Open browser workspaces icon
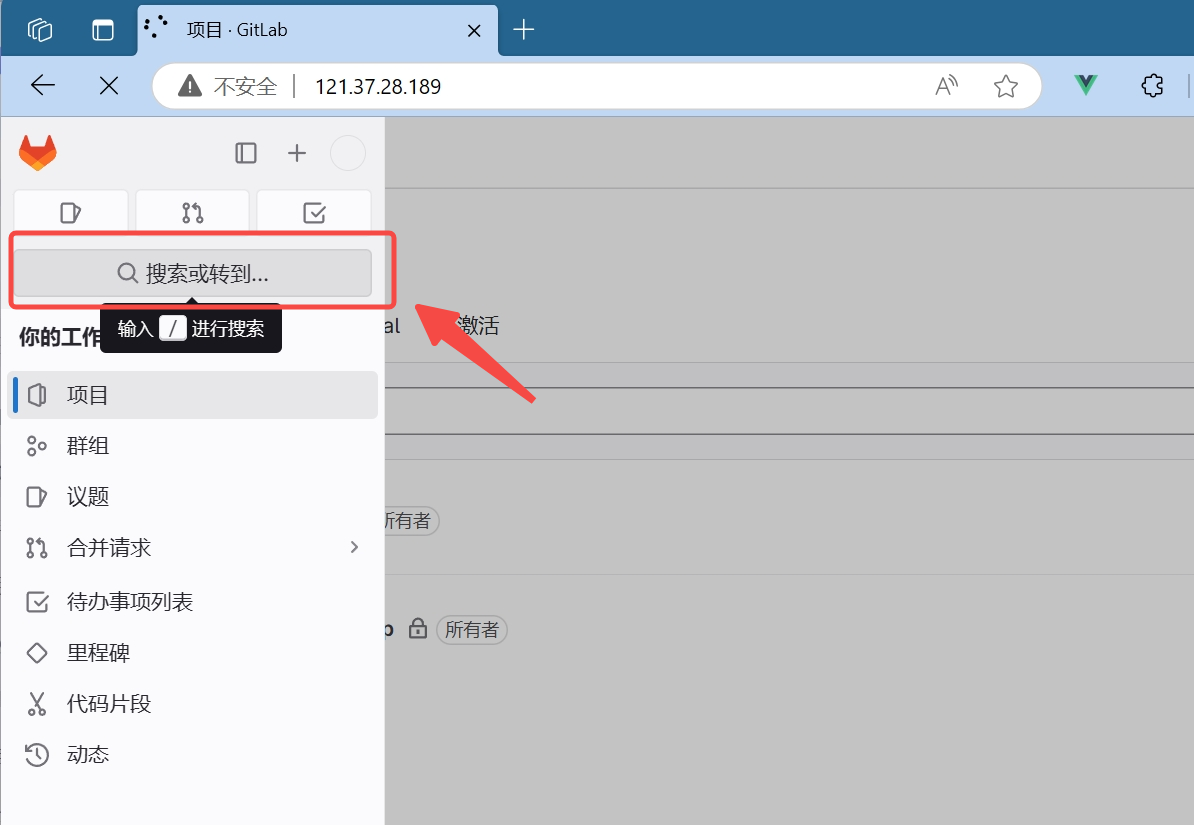The width and height of the screenshot is (1194, 825). point(40,30)
